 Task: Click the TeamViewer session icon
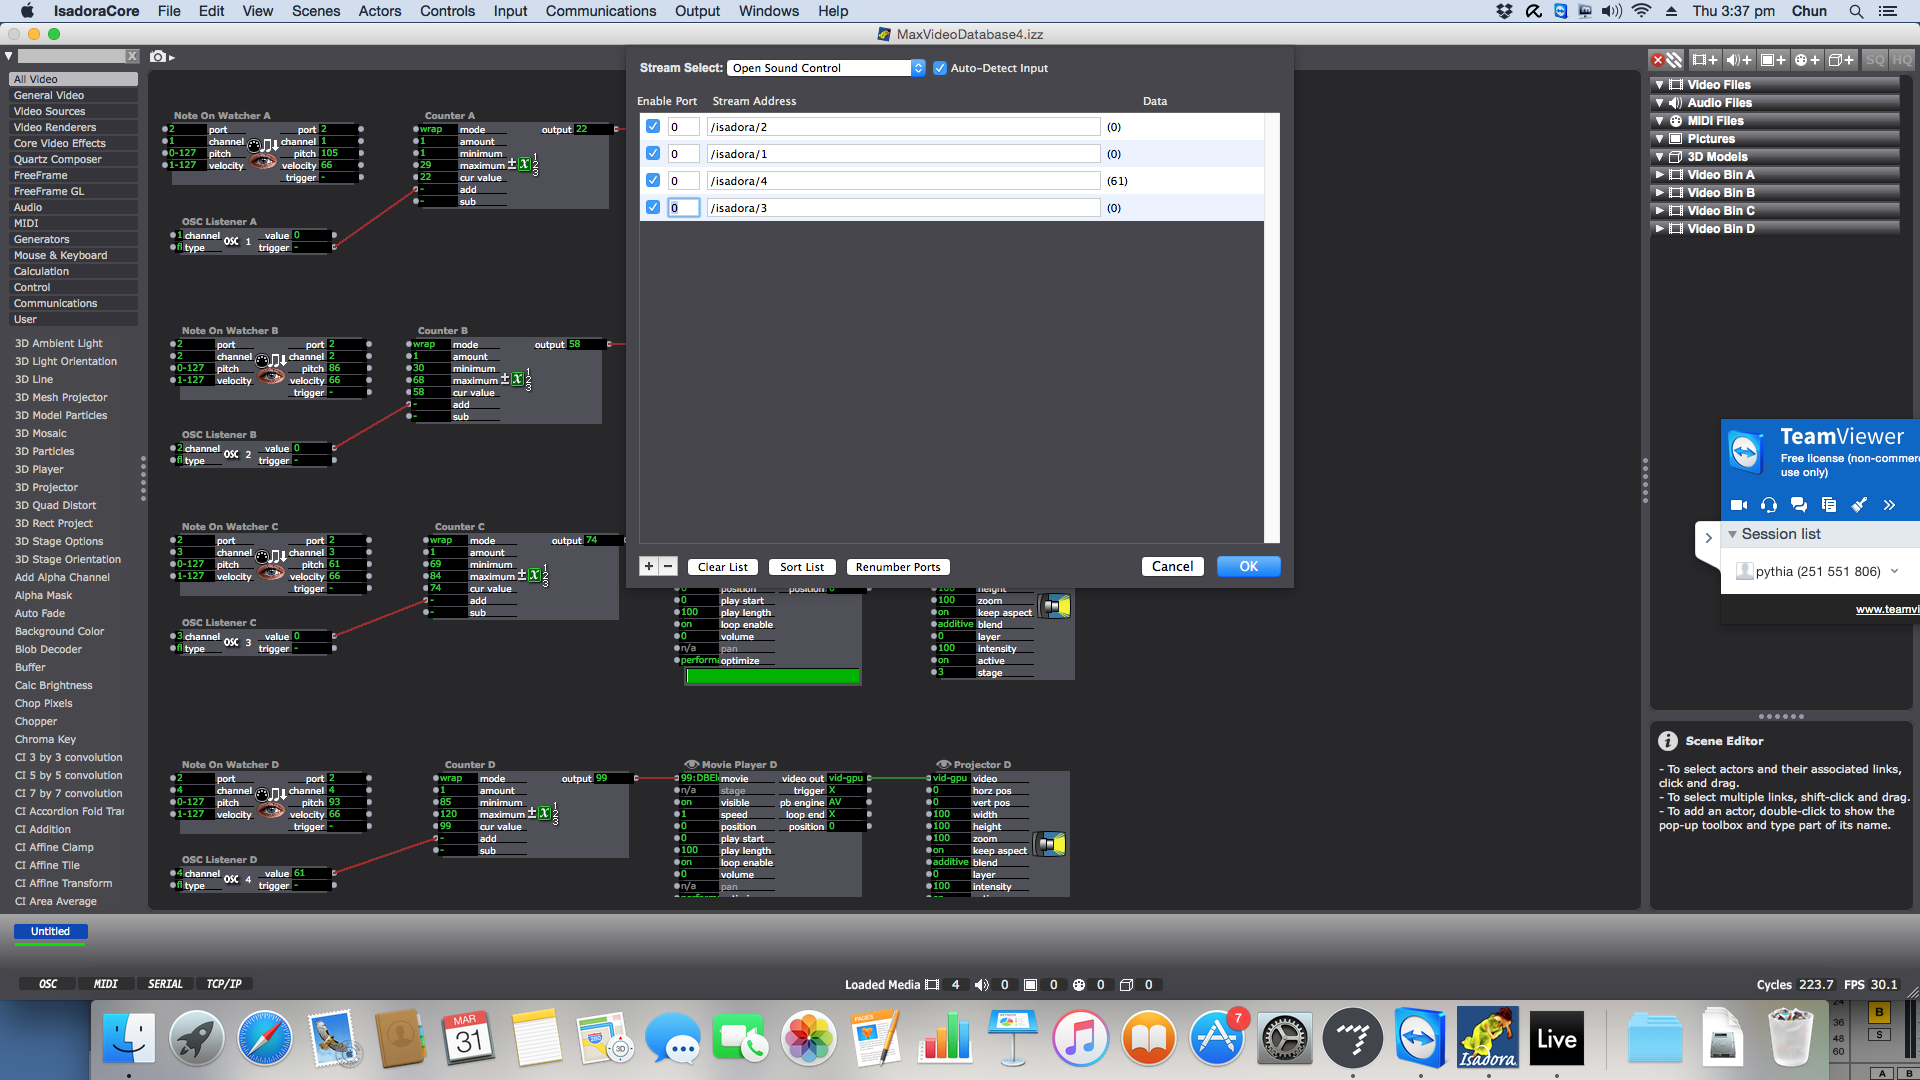1747,570
